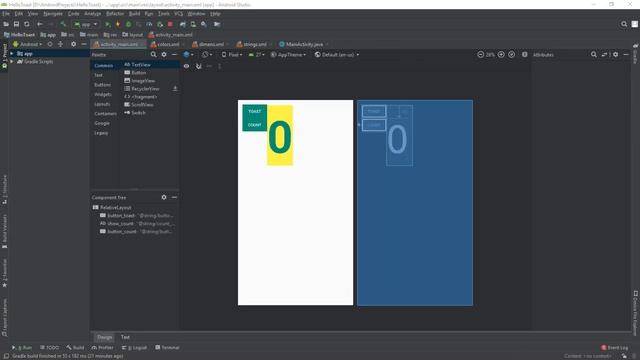Toggle the view options eye icon
Viewport: 640px width, 360px height.
tap(187, 66)
